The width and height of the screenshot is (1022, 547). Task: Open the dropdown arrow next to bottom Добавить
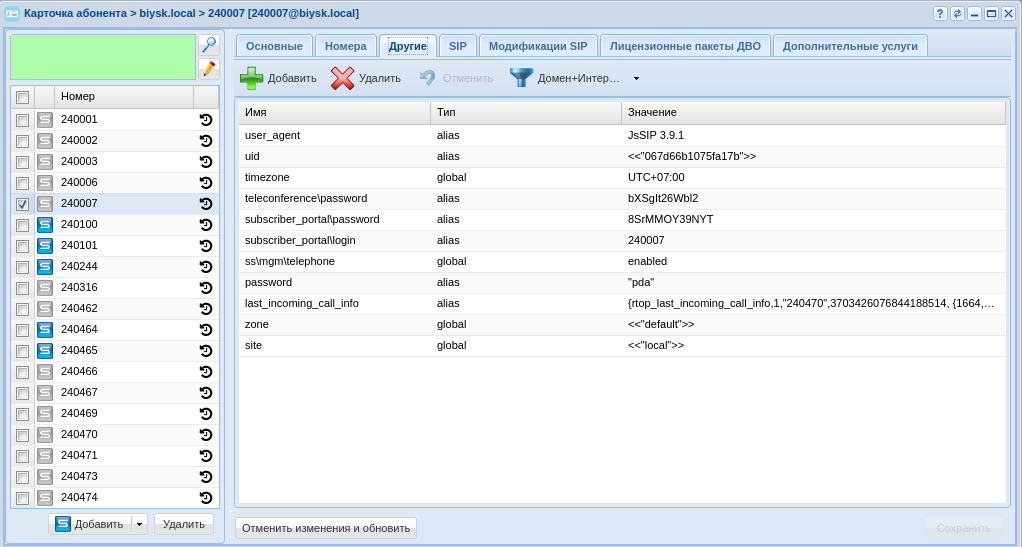139,524
